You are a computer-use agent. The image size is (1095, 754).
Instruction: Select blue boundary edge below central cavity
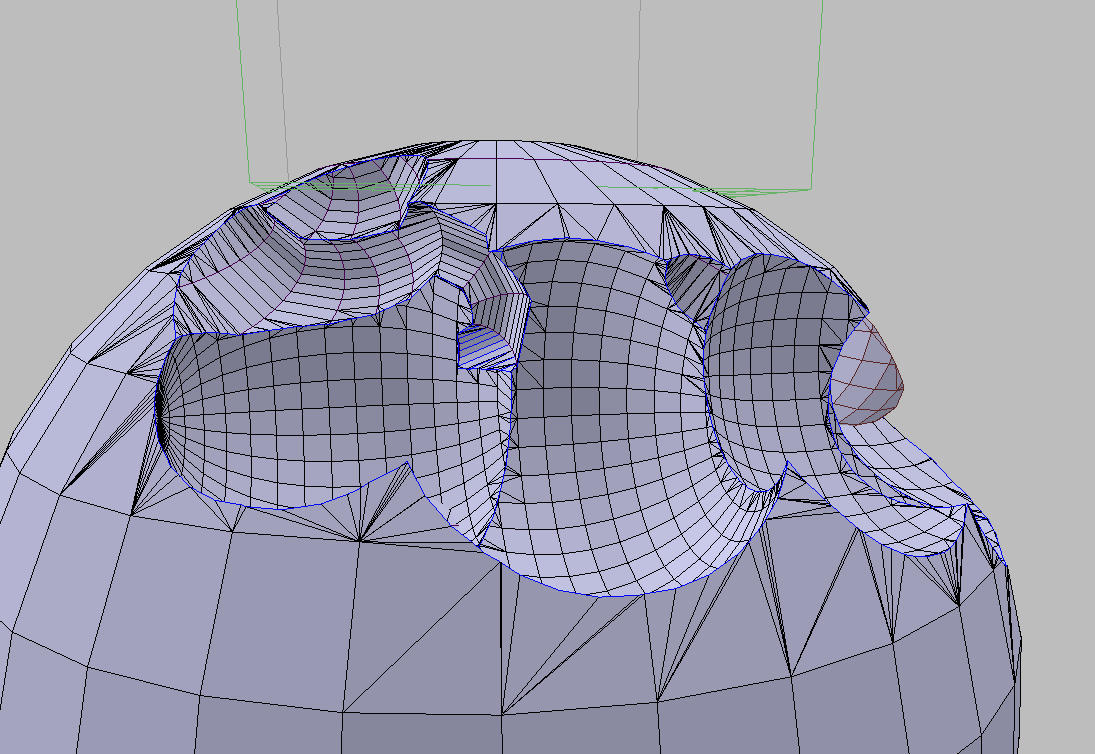610,596
